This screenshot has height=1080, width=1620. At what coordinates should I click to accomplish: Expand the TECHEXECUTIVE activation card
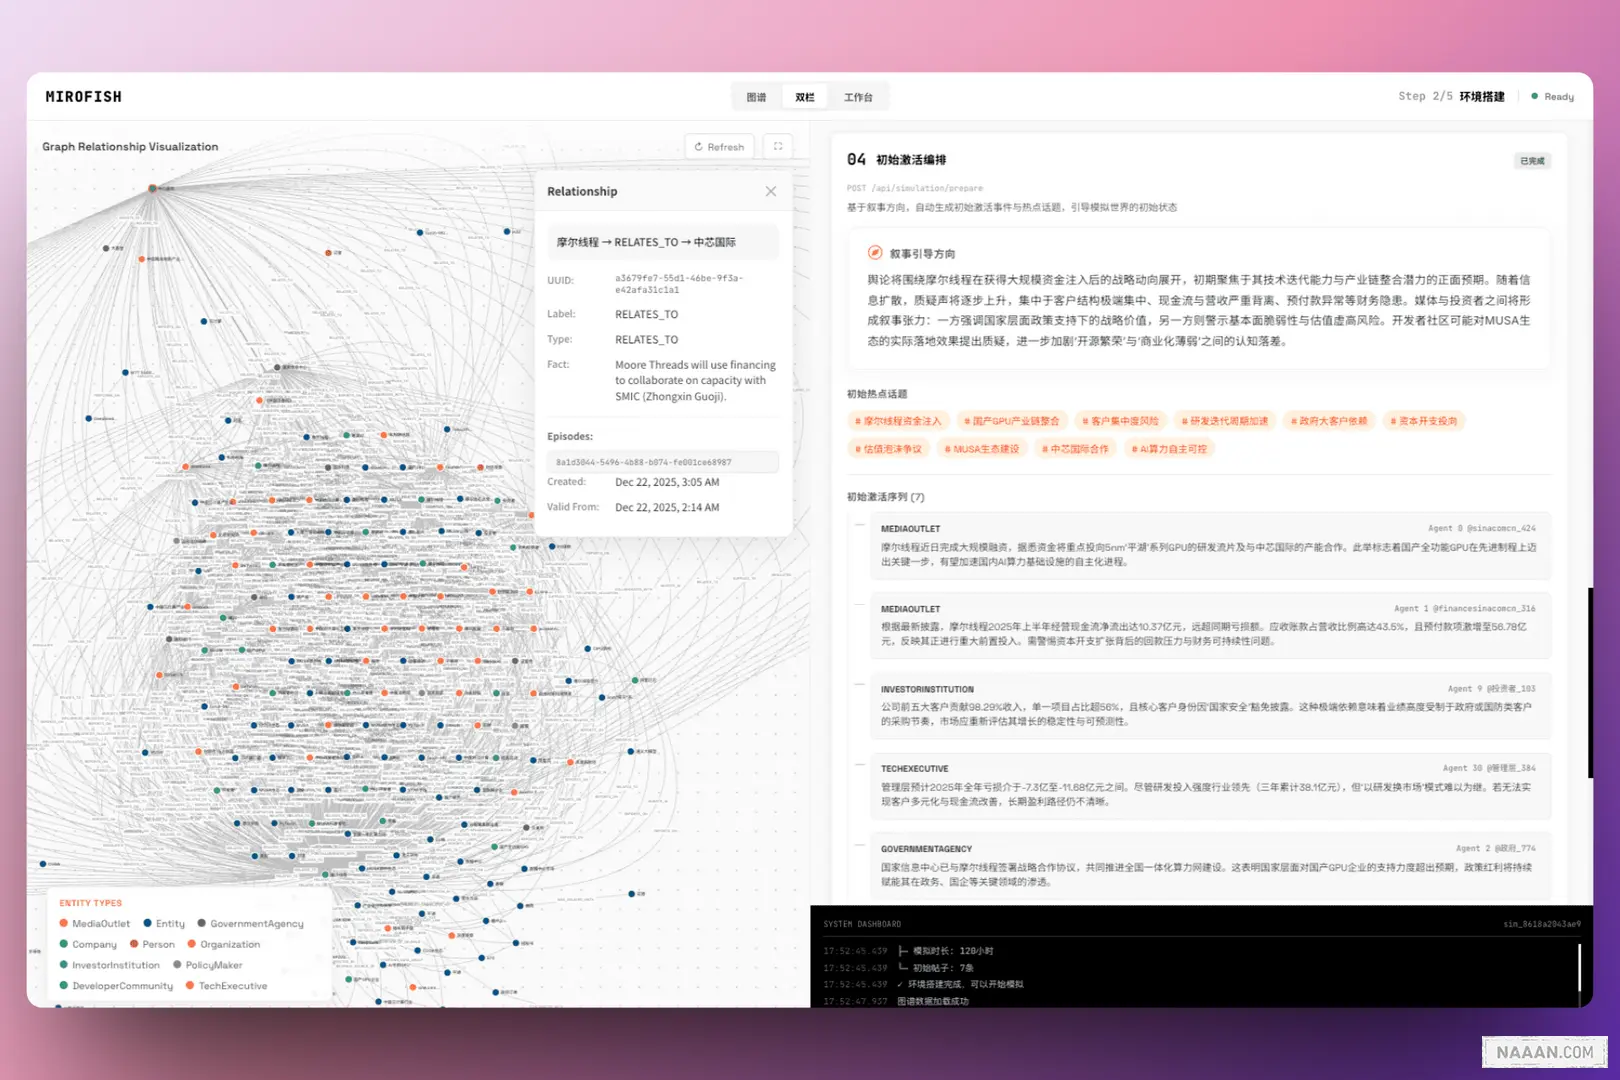[x=1209, y=785]
